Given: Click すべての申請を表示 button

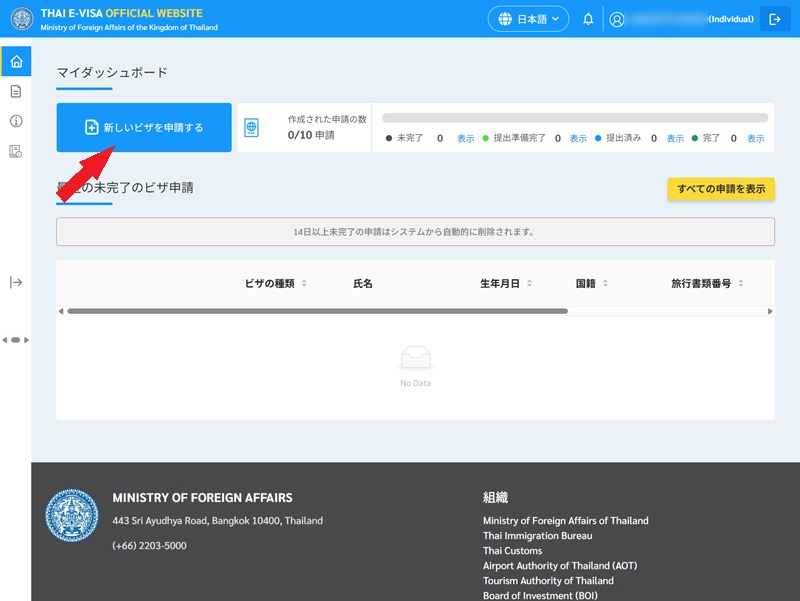Looking at the screenshot, I should pos(721,189).
